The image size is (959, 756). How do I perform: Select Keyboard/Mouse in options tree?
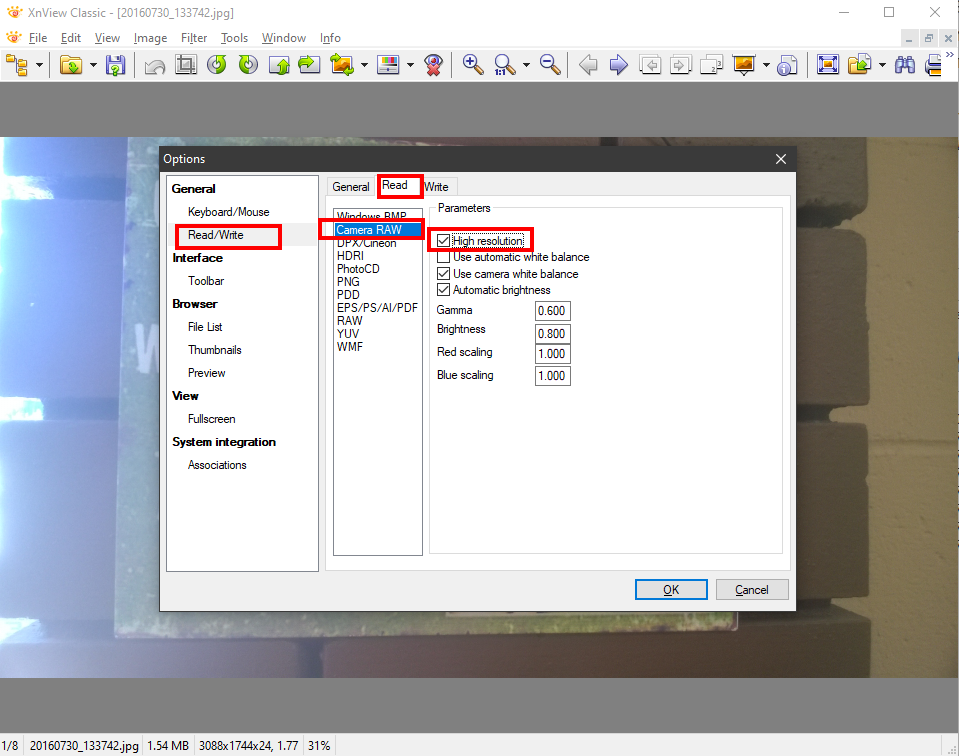228,212
